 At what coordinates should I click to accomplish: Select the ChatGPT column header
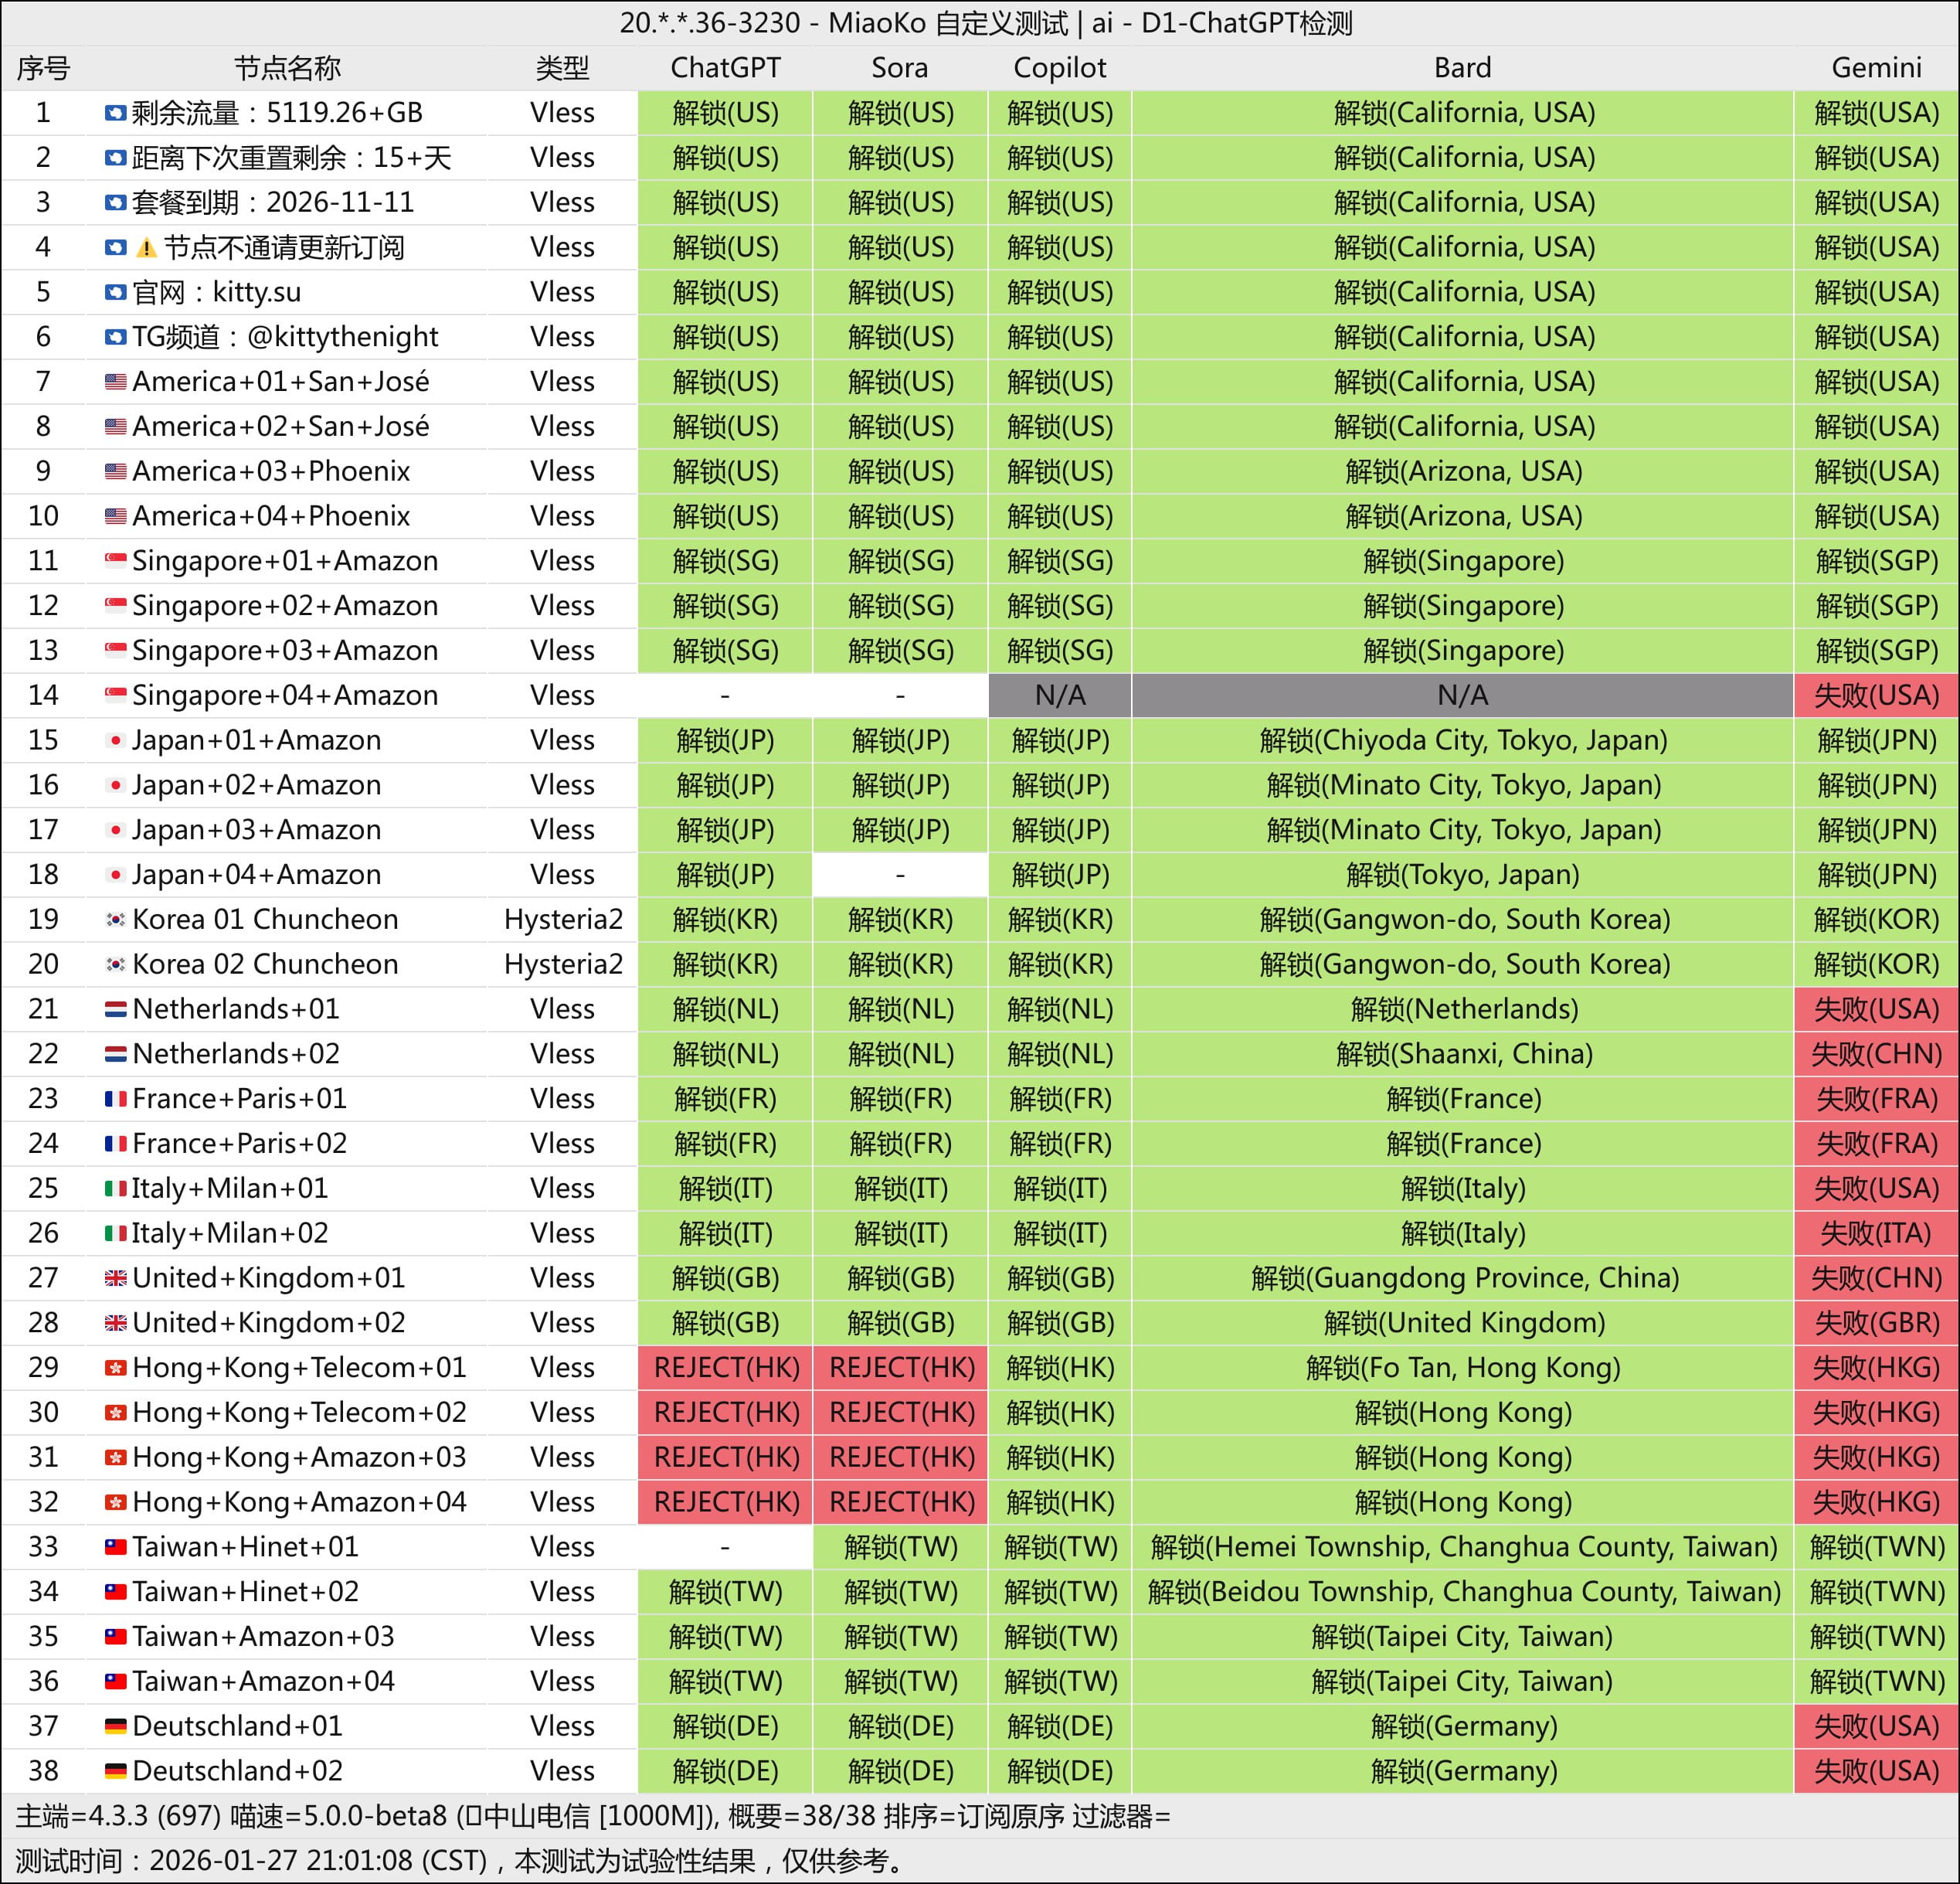(725, 68)
